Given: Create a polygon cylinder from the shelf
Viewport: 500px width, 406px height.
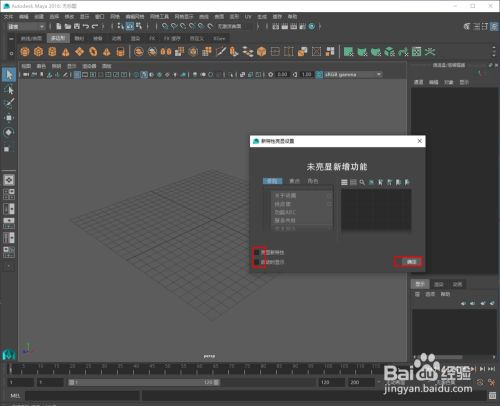Looking at the screenshot, I should (52, 52).
